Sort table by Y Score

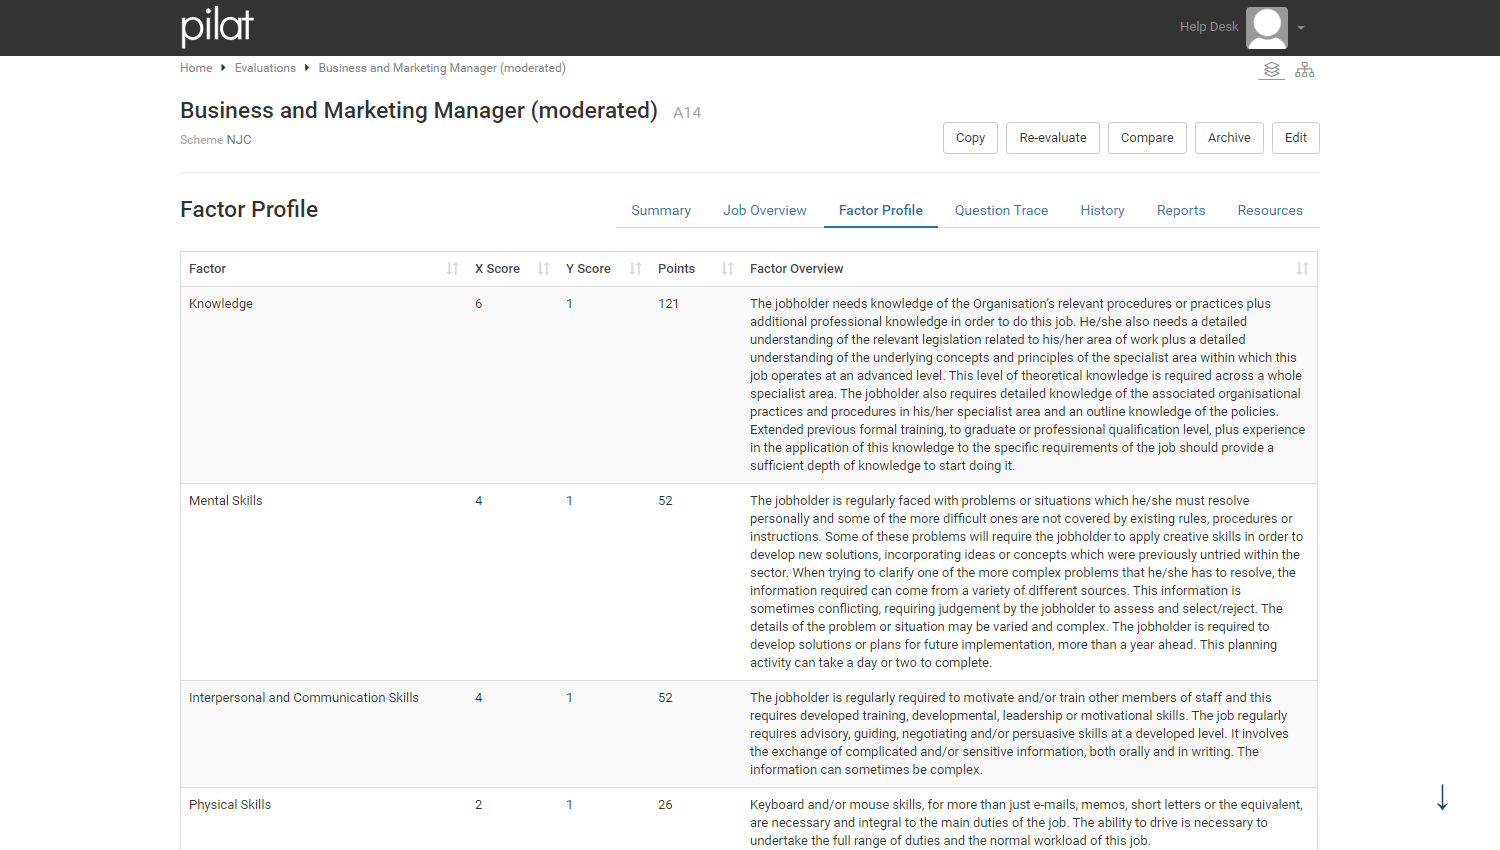635,269
